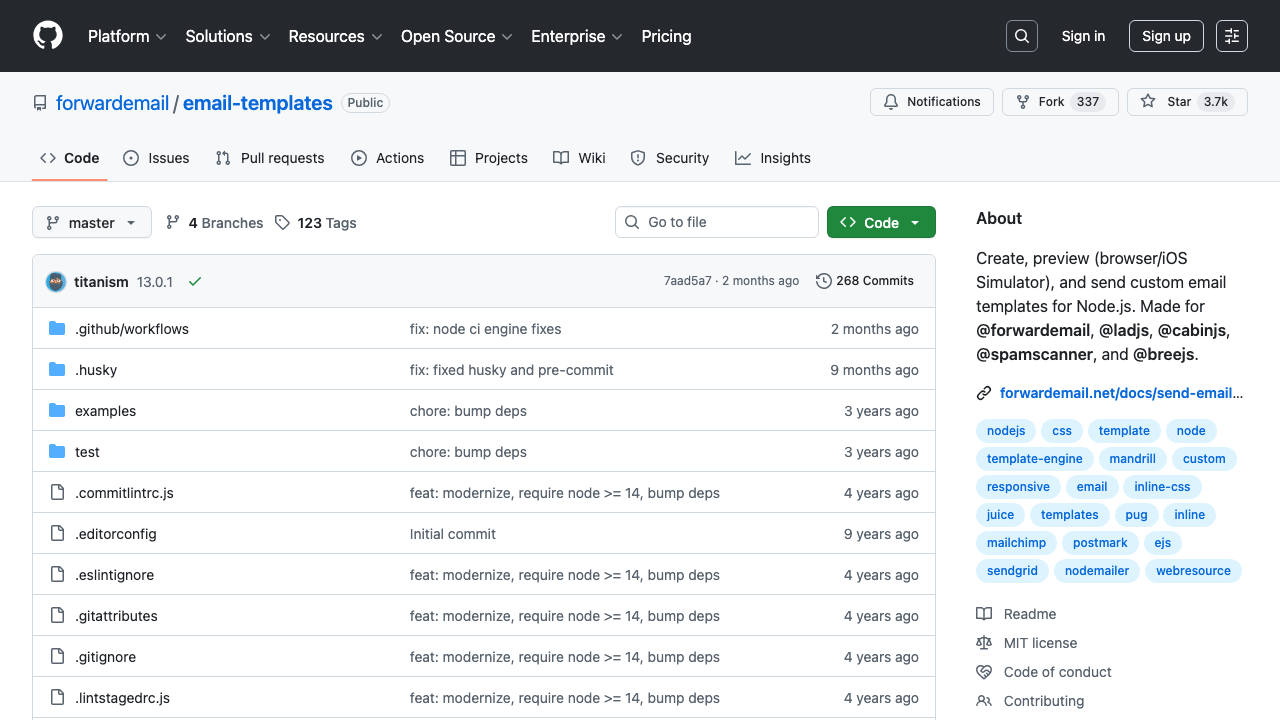Click the folder icon beside examples

coord(57,410)
